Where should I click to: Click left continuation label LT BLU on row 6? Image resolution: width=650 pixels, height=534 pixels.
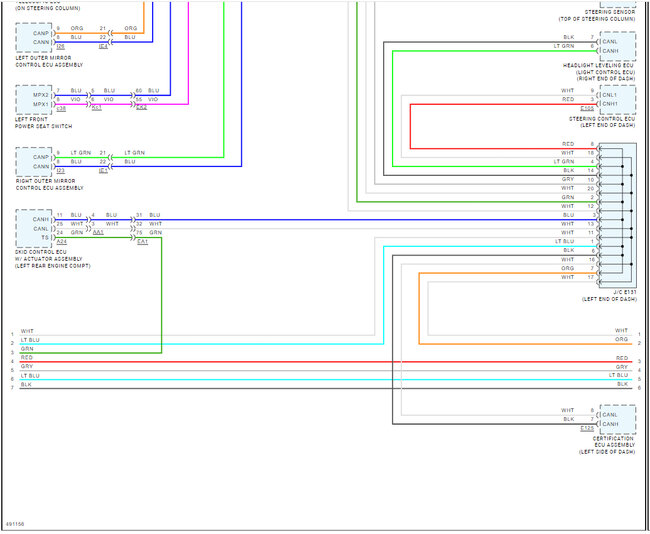pyautogui.click(x=30, y=376)
